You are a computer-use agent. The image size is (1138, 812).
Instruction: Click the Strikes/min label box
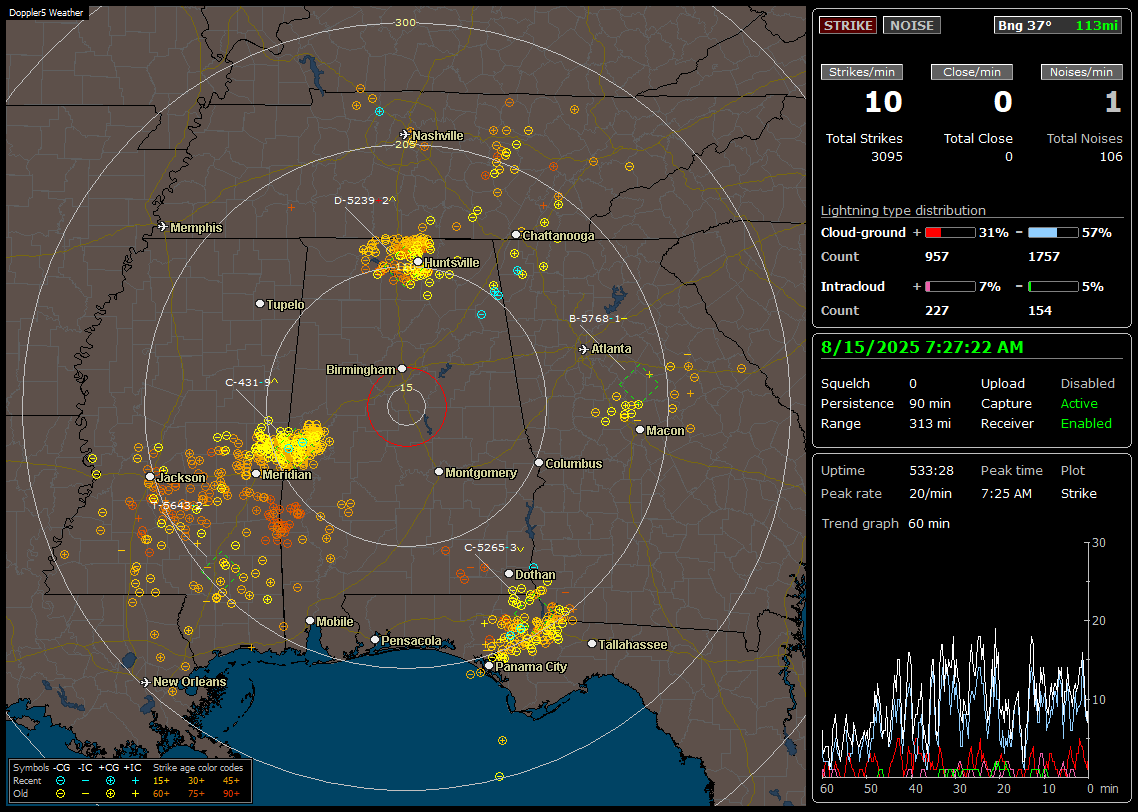click(x=861, y=72)
